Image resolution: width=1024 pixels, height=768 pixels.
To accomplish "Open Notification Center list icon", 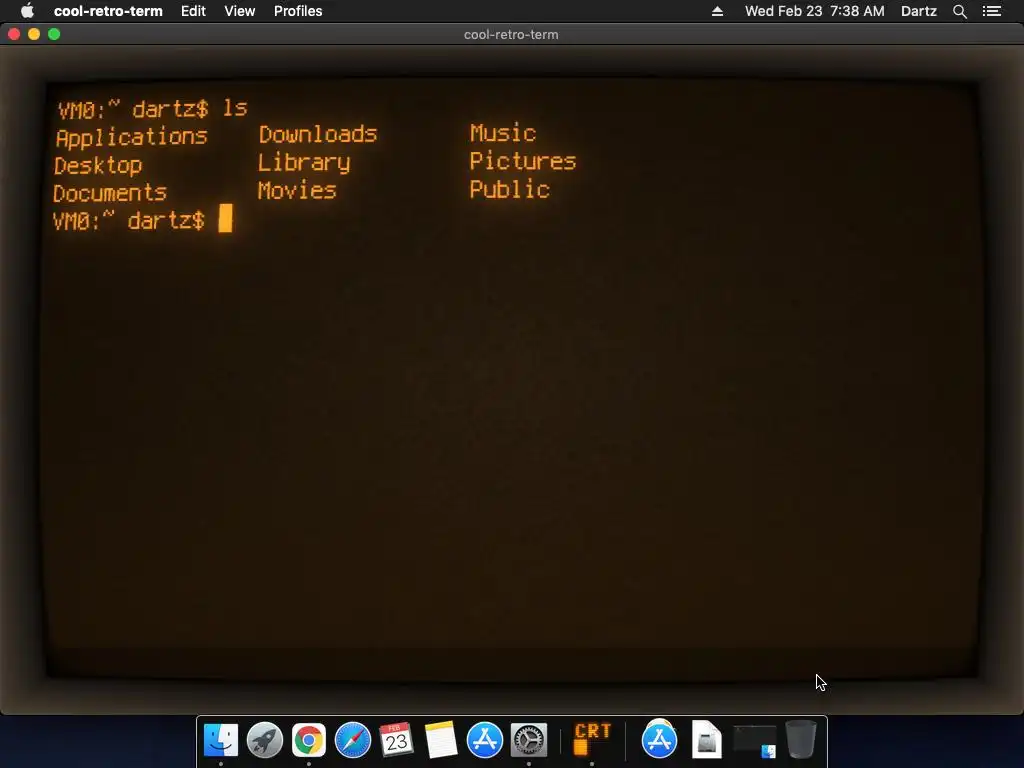I will (991, 11).
